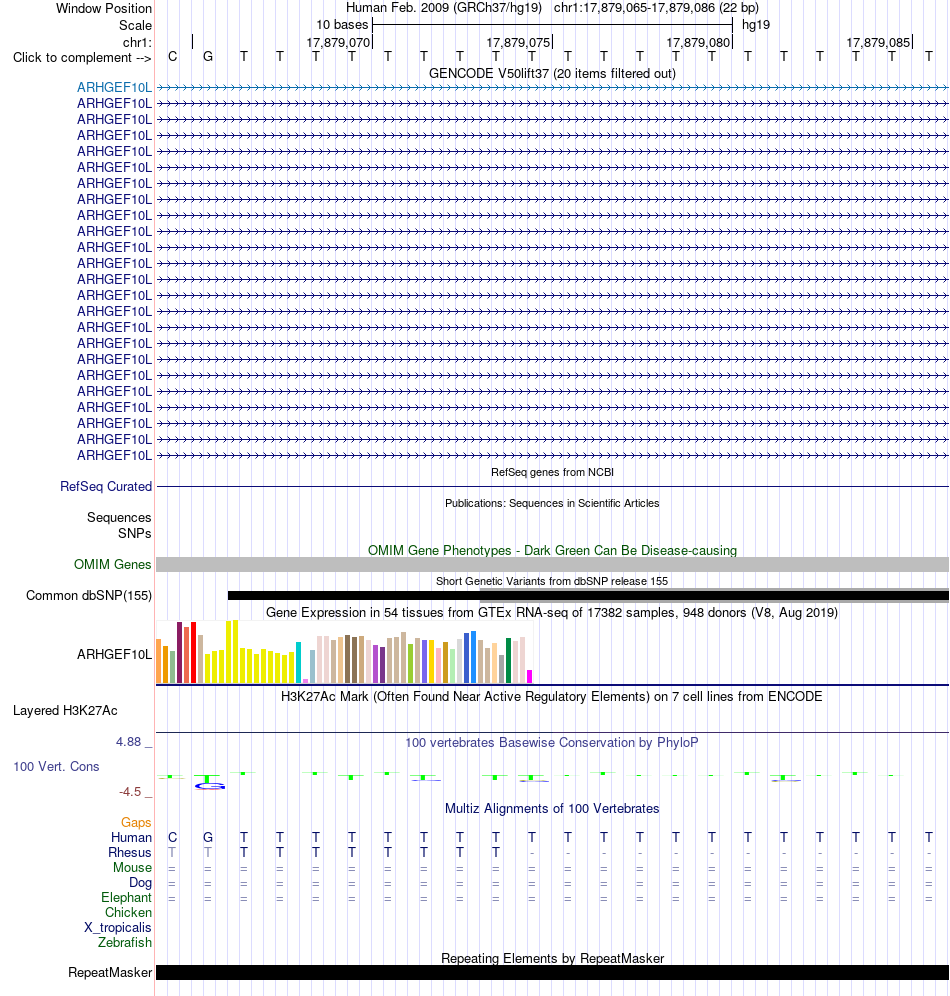Click the RepeatMasker track label
The width and height of the screenshot is (950, 996).
coord(110,973)
